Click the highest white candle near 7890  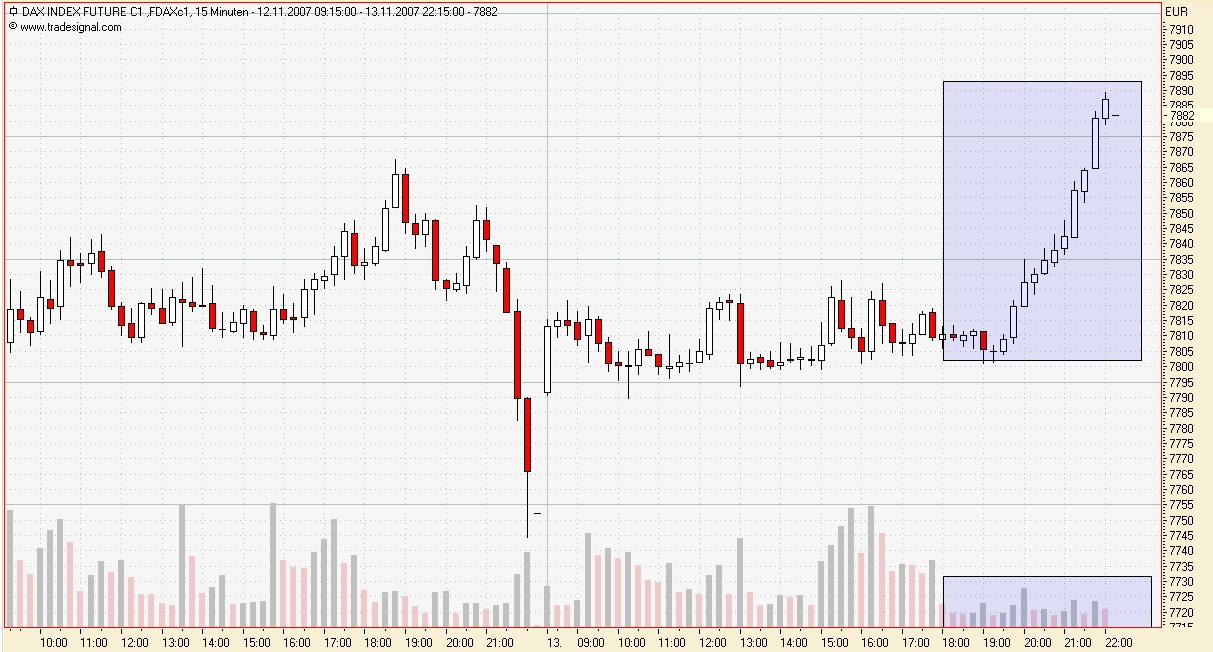pos(1106,107)
